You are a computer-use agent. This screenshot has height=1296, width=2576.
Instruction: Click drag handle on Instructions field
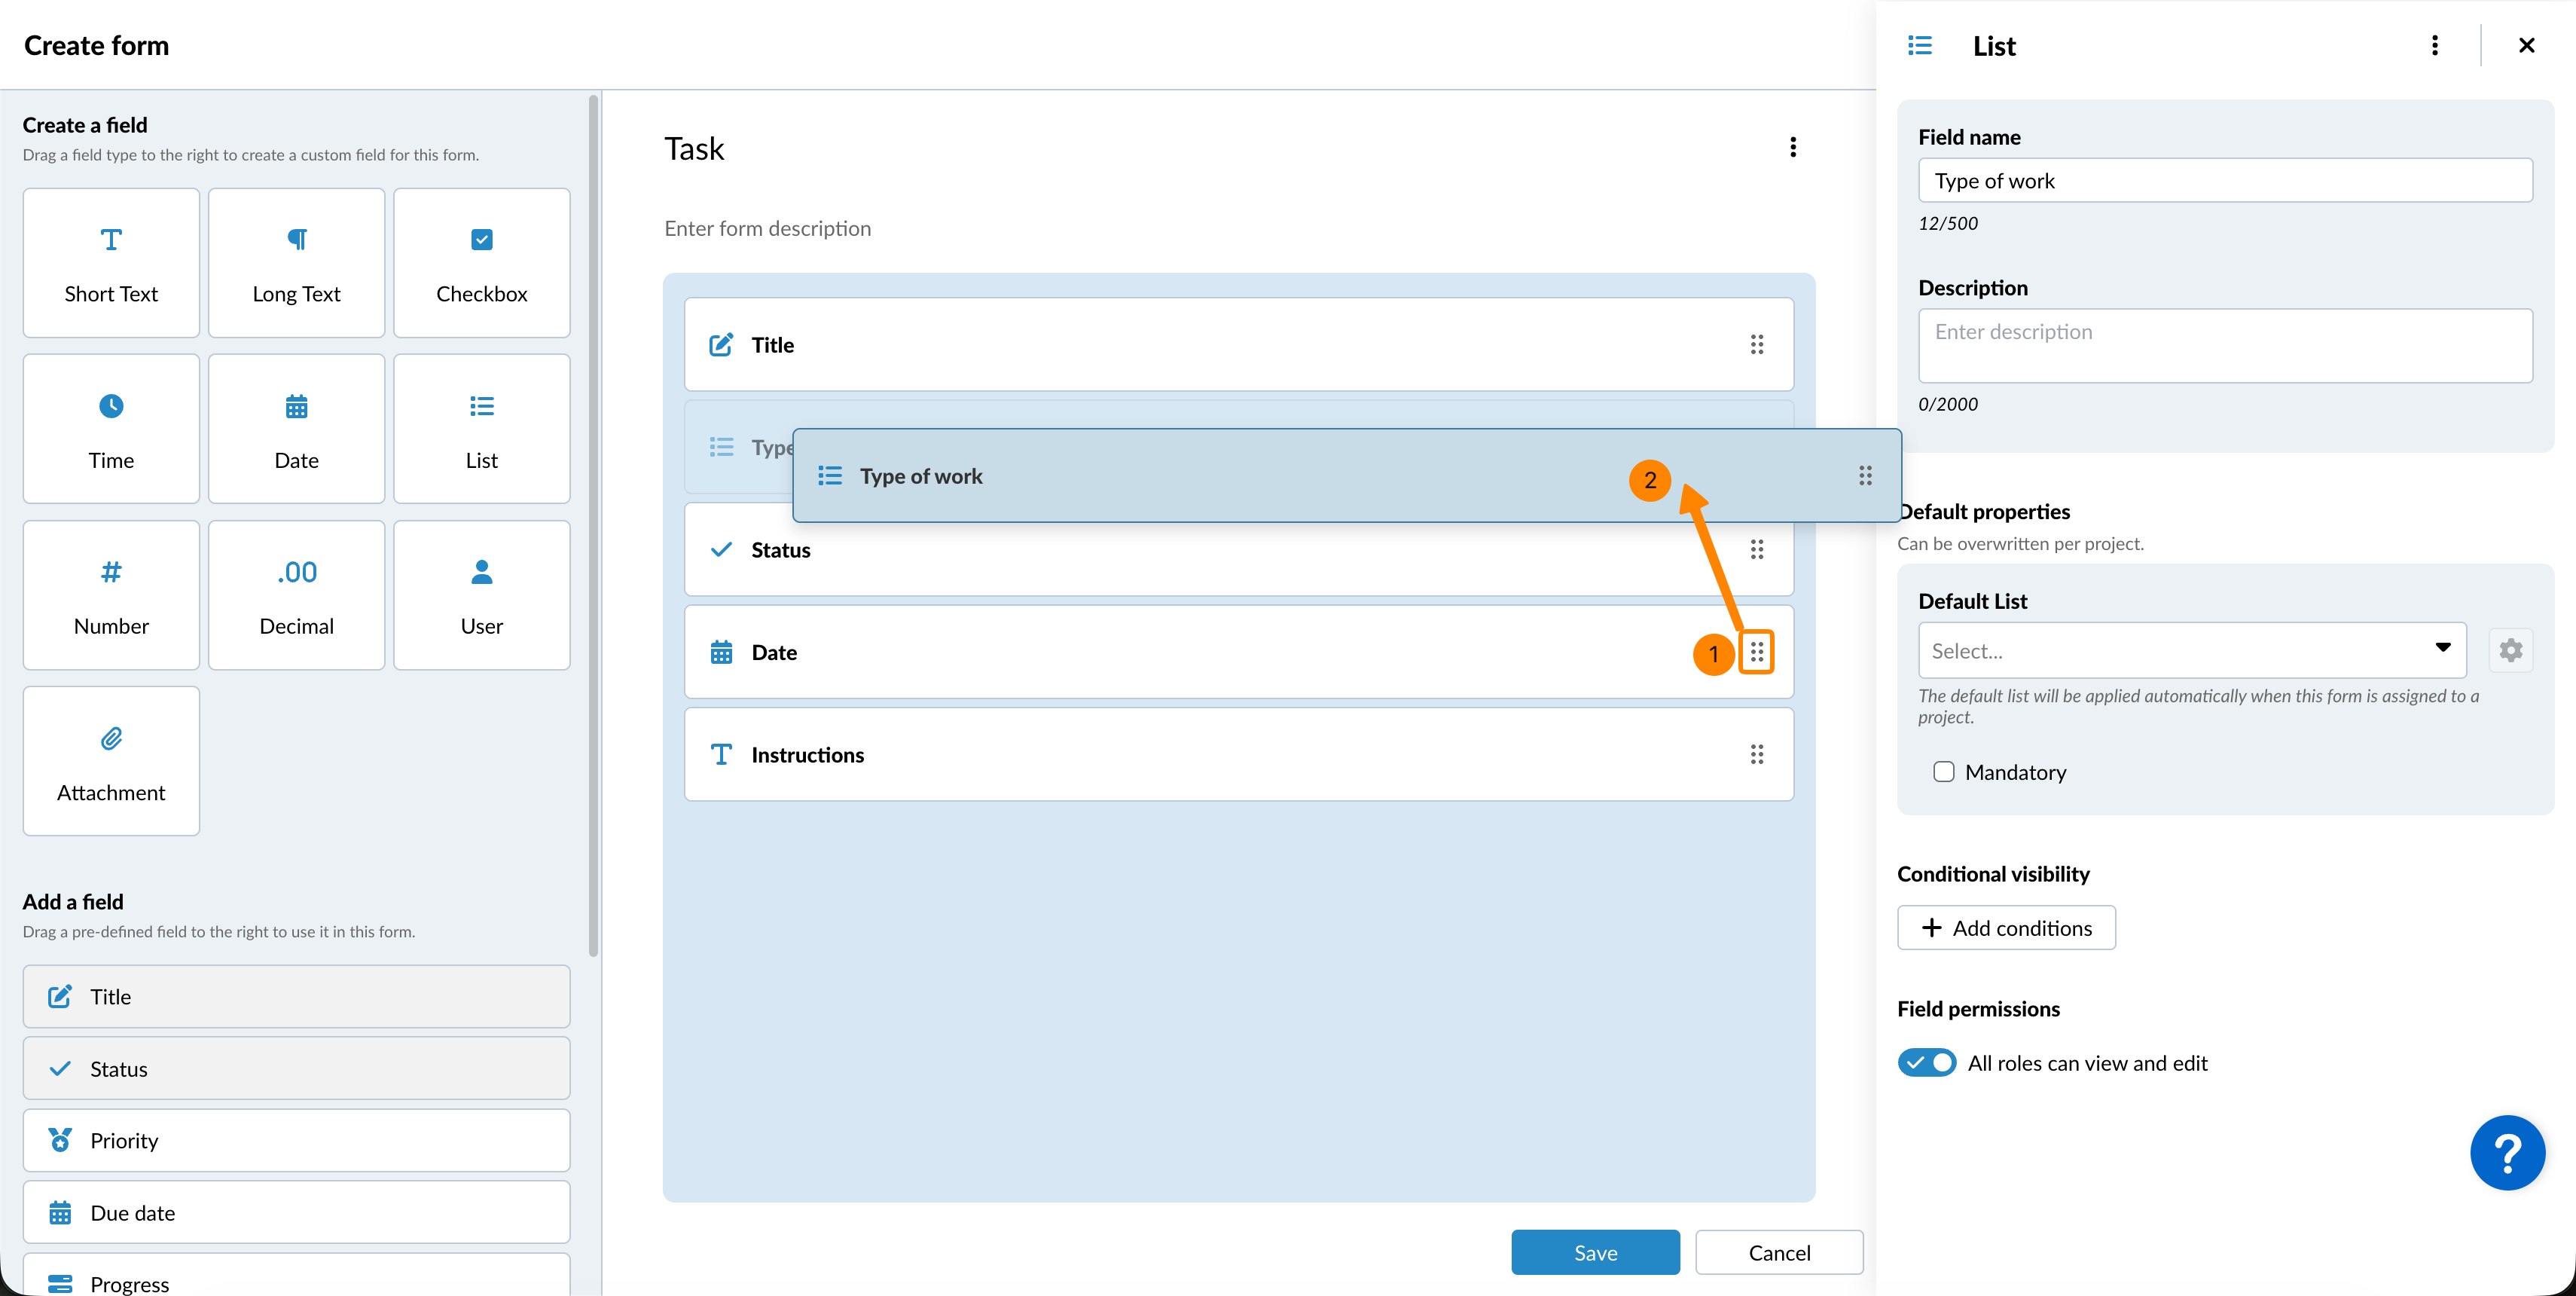click(1756, 755)
